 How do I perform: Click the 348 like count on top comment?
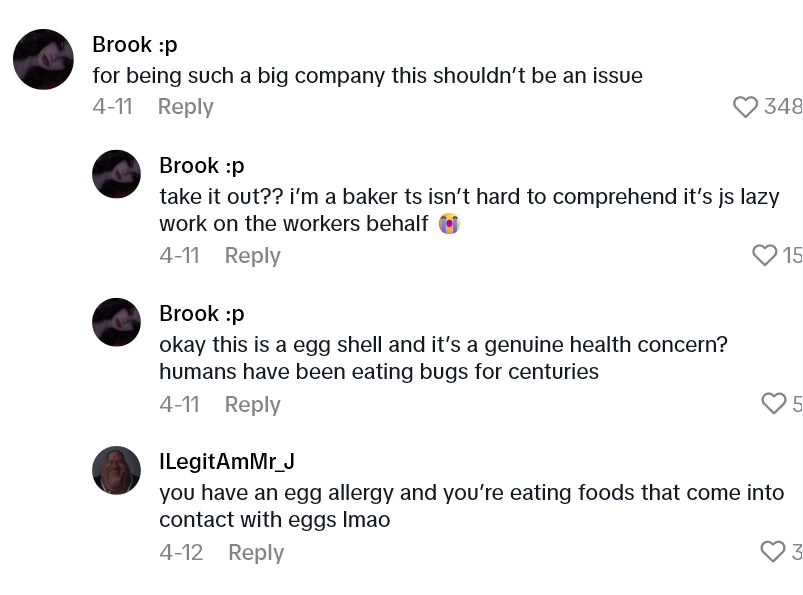click(782, 107)
